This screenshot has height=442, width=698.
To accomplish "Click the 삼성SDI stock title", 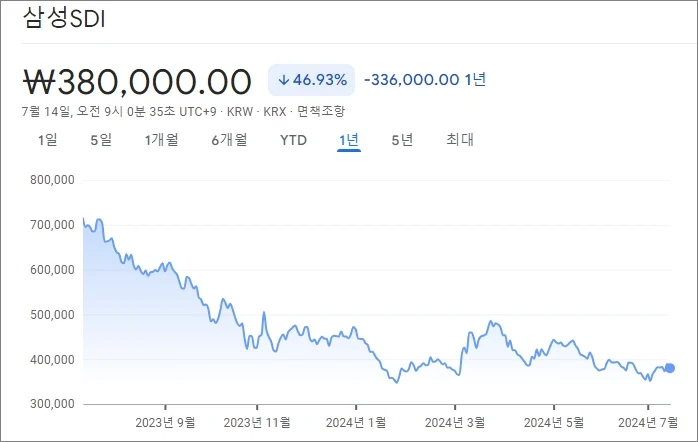I will [64, 19].
